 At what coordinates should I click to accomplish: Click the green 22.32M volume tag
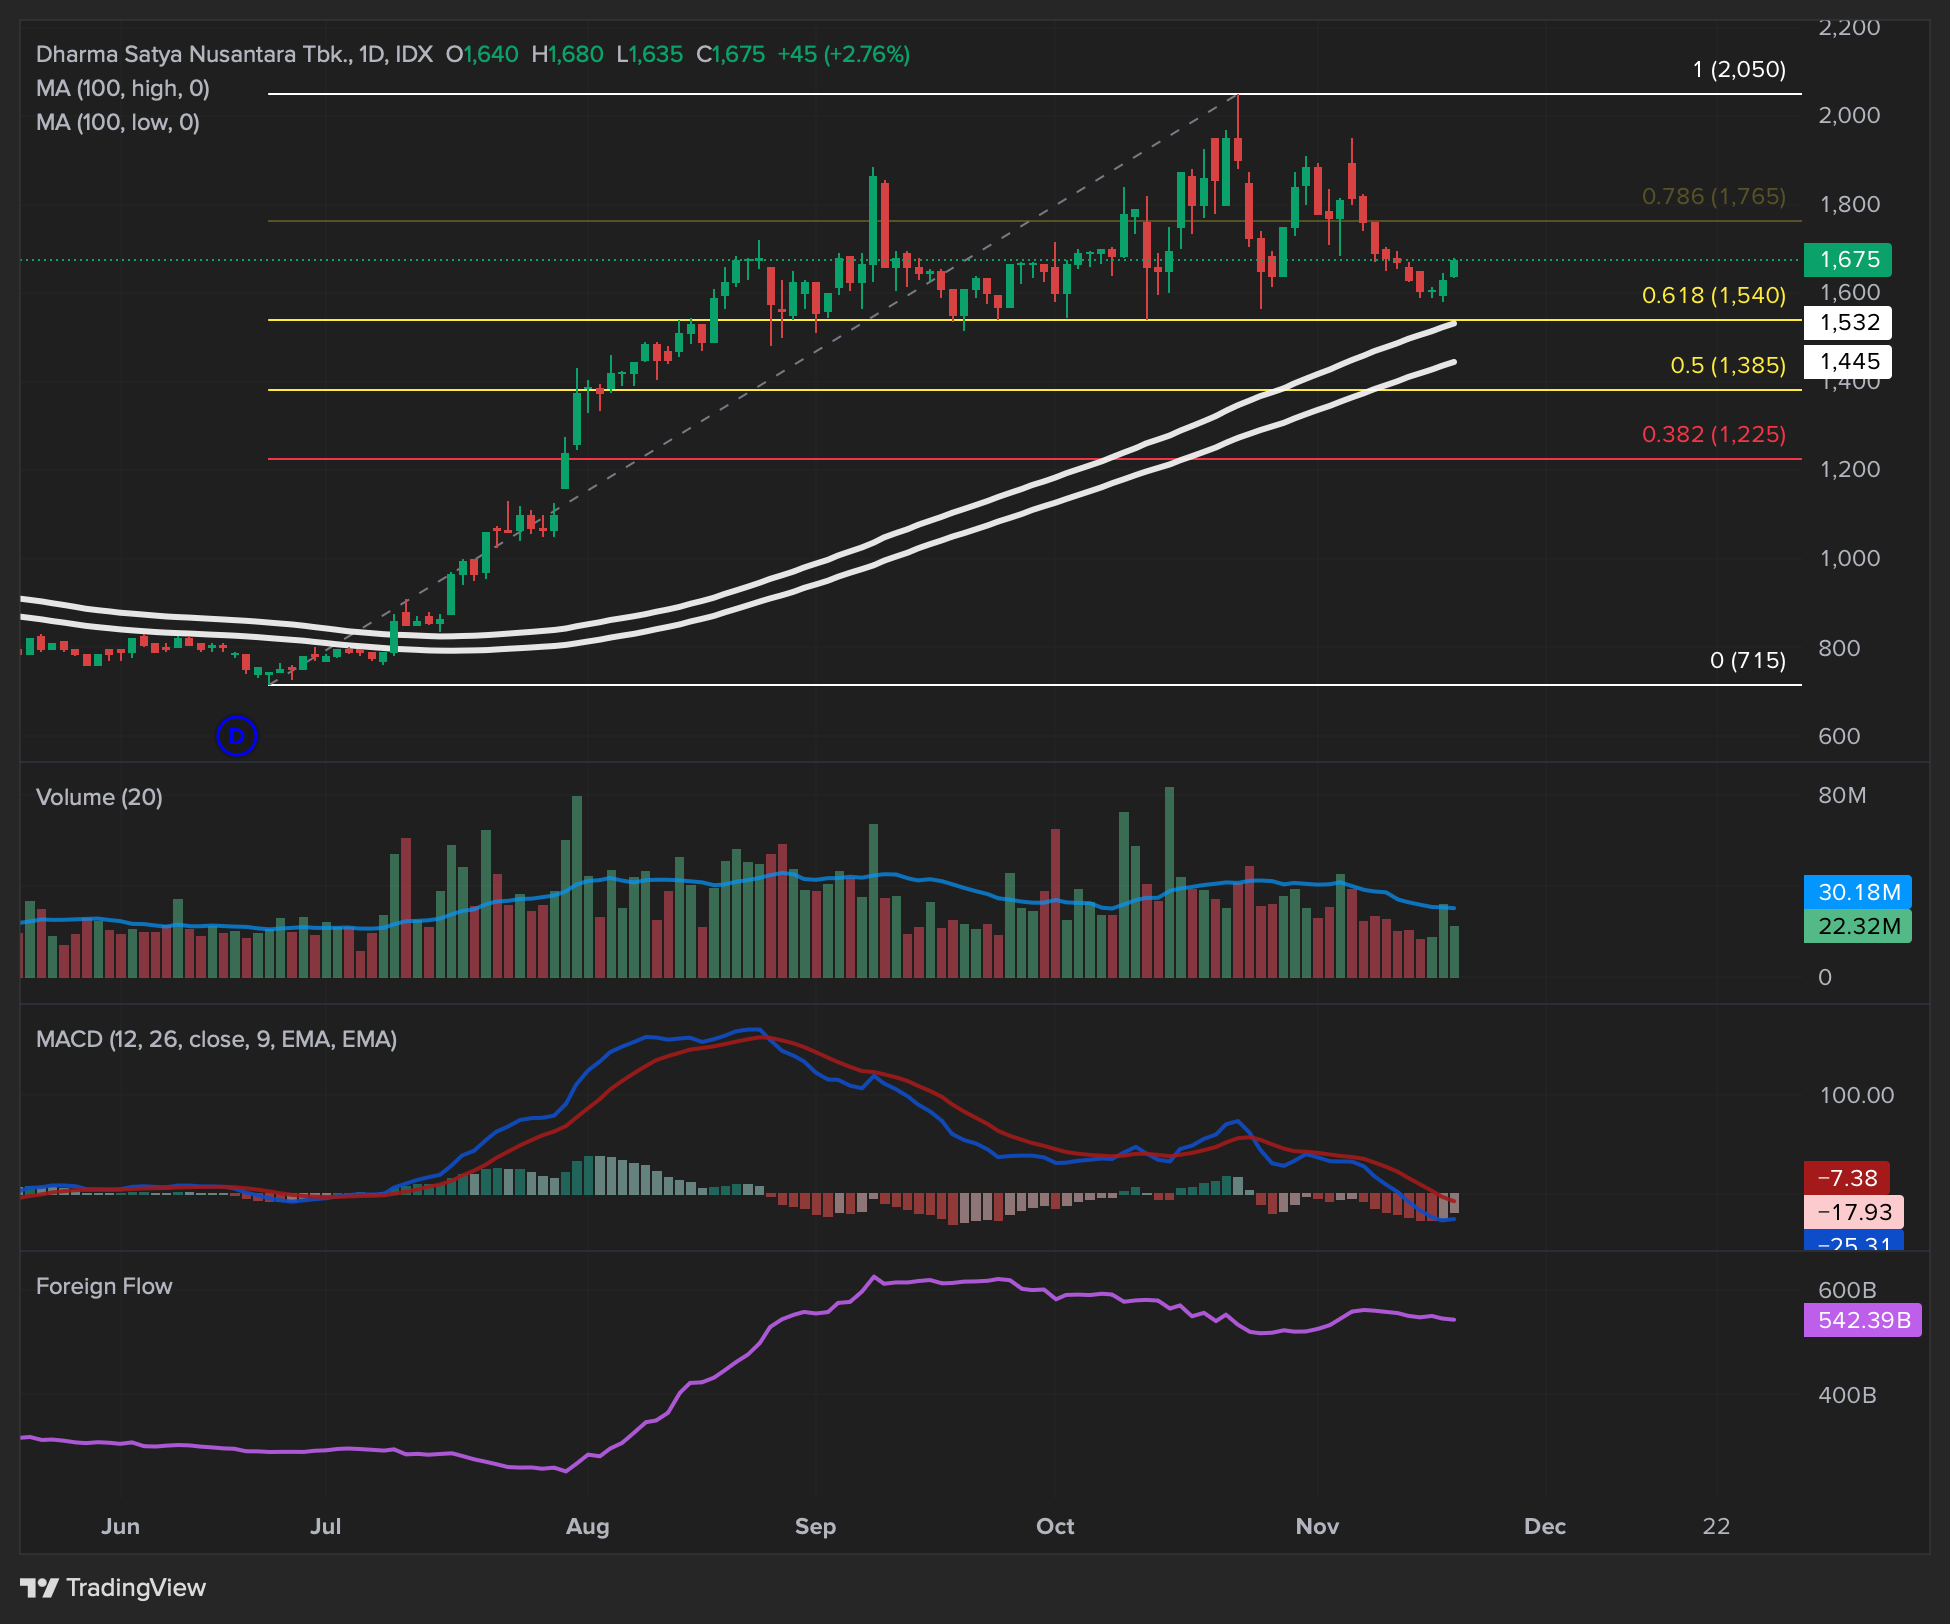pos(1857,926)
